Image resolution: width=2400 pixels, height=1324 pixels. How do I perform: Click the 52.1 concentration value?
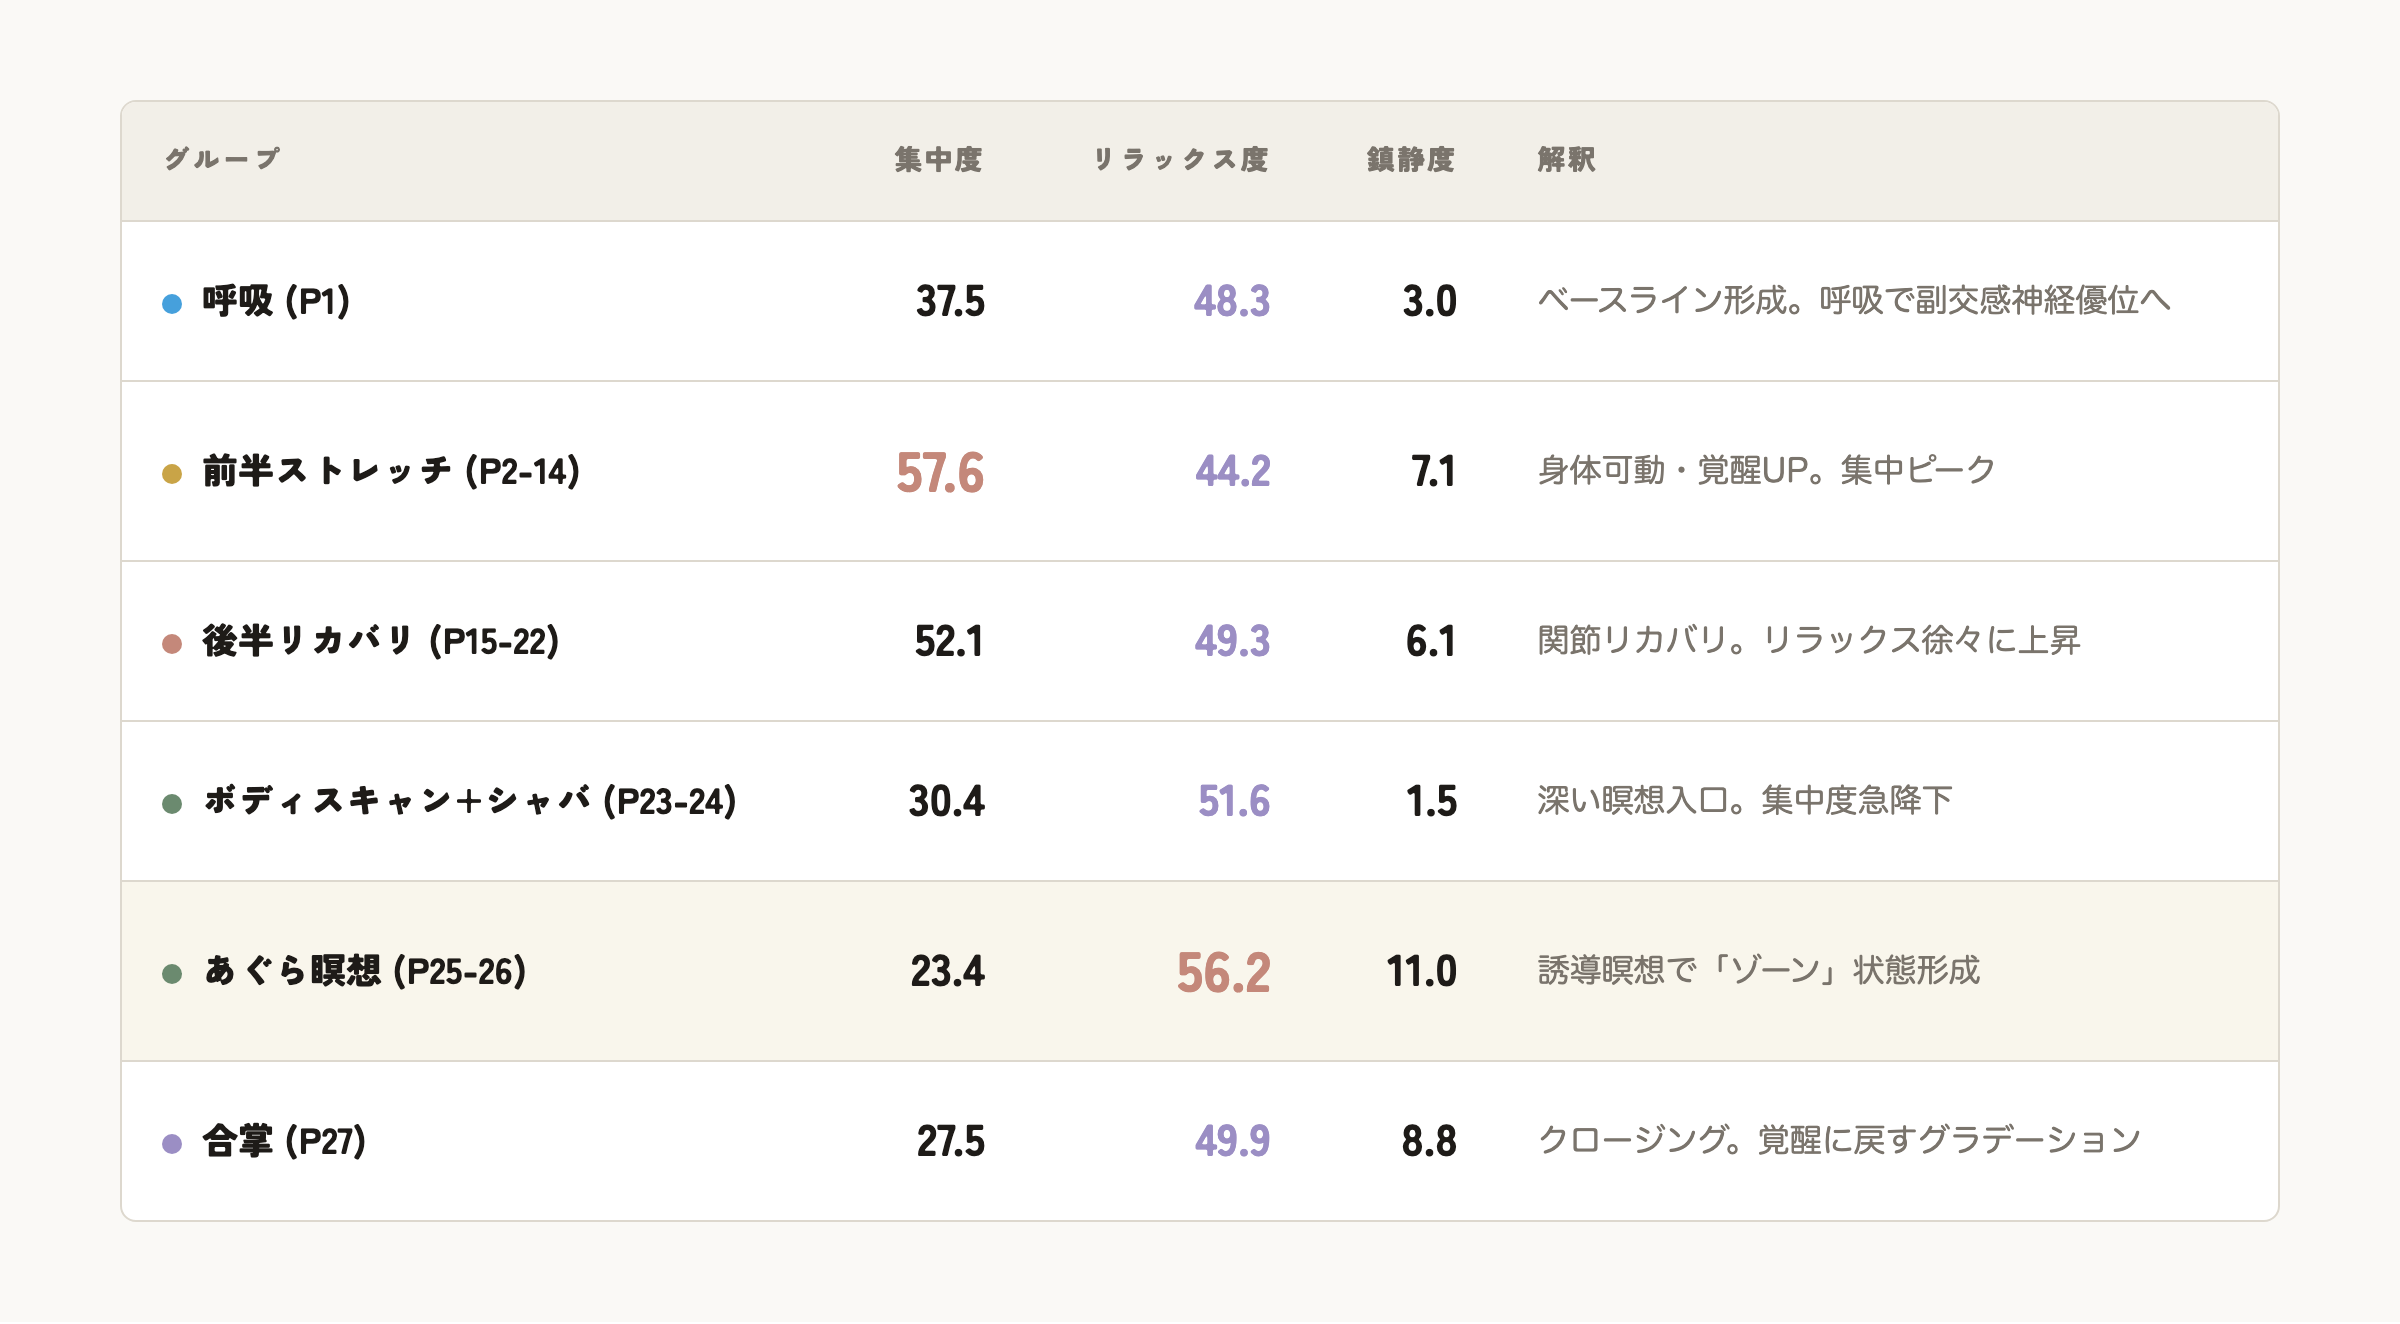pyautogui.click(x=949, y=641)
